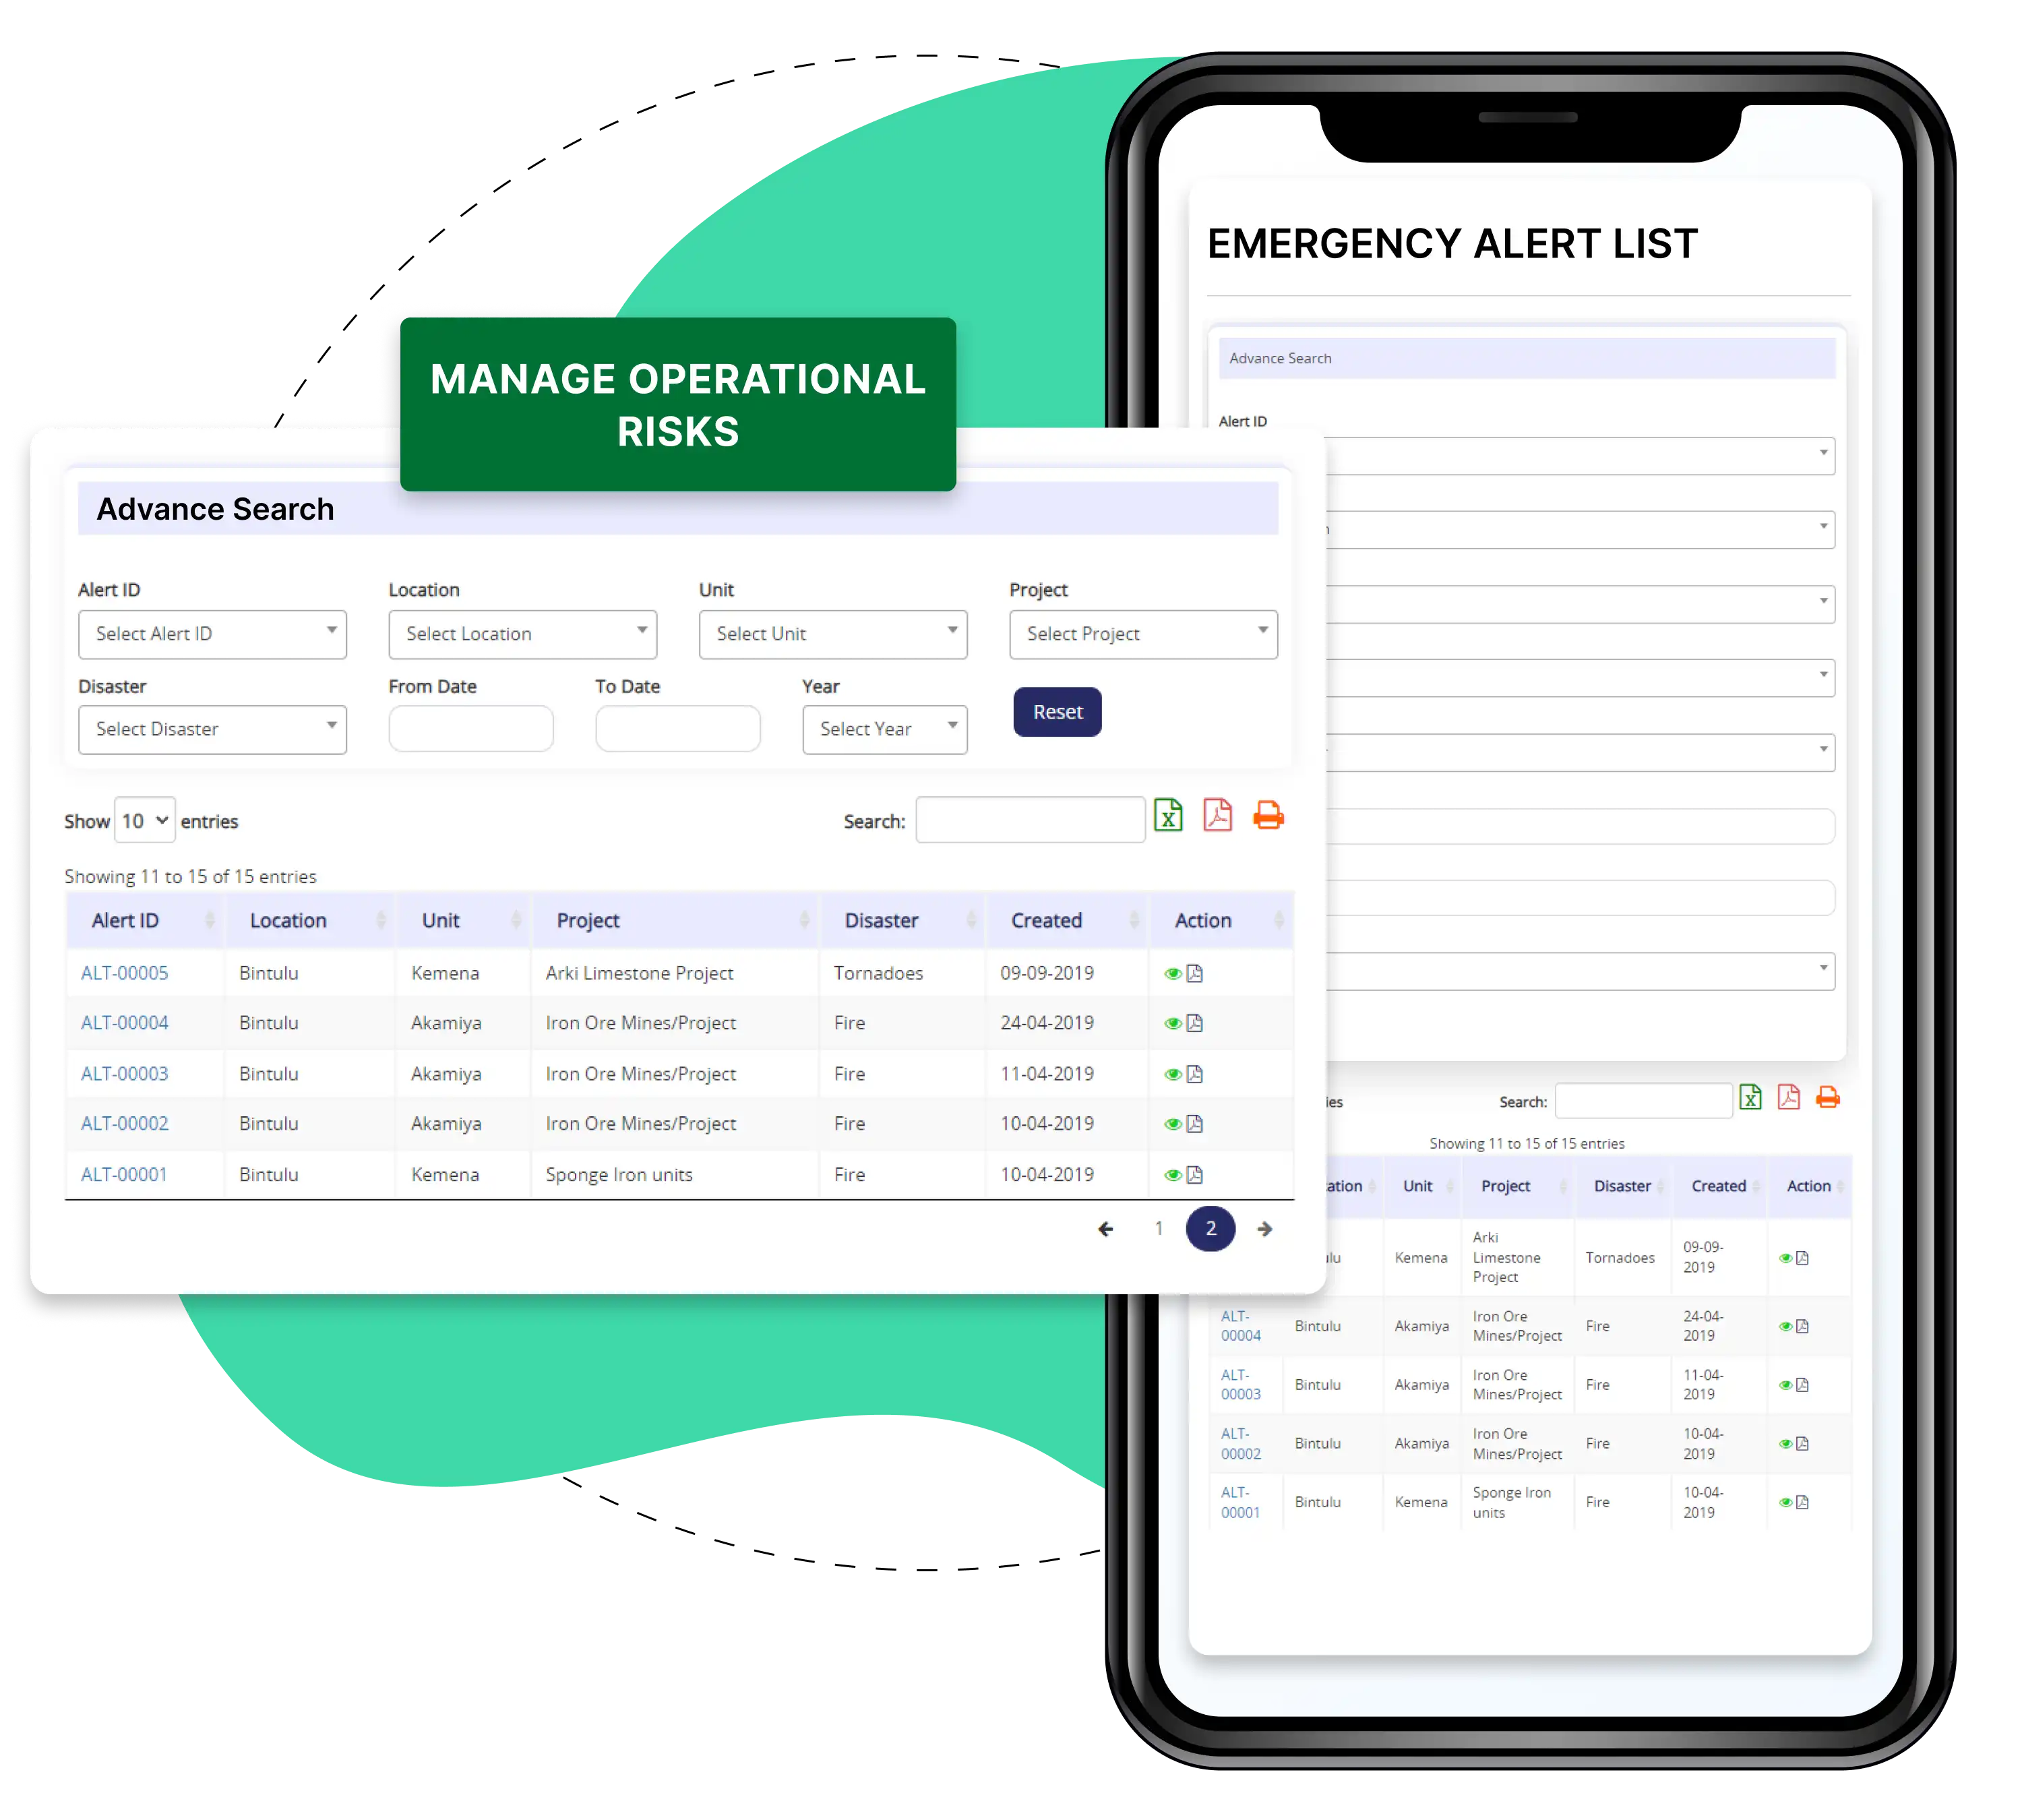This screenshot has width=2022, height=1820.
Task: Expand the Location dropdown
Action: (525, 636)
